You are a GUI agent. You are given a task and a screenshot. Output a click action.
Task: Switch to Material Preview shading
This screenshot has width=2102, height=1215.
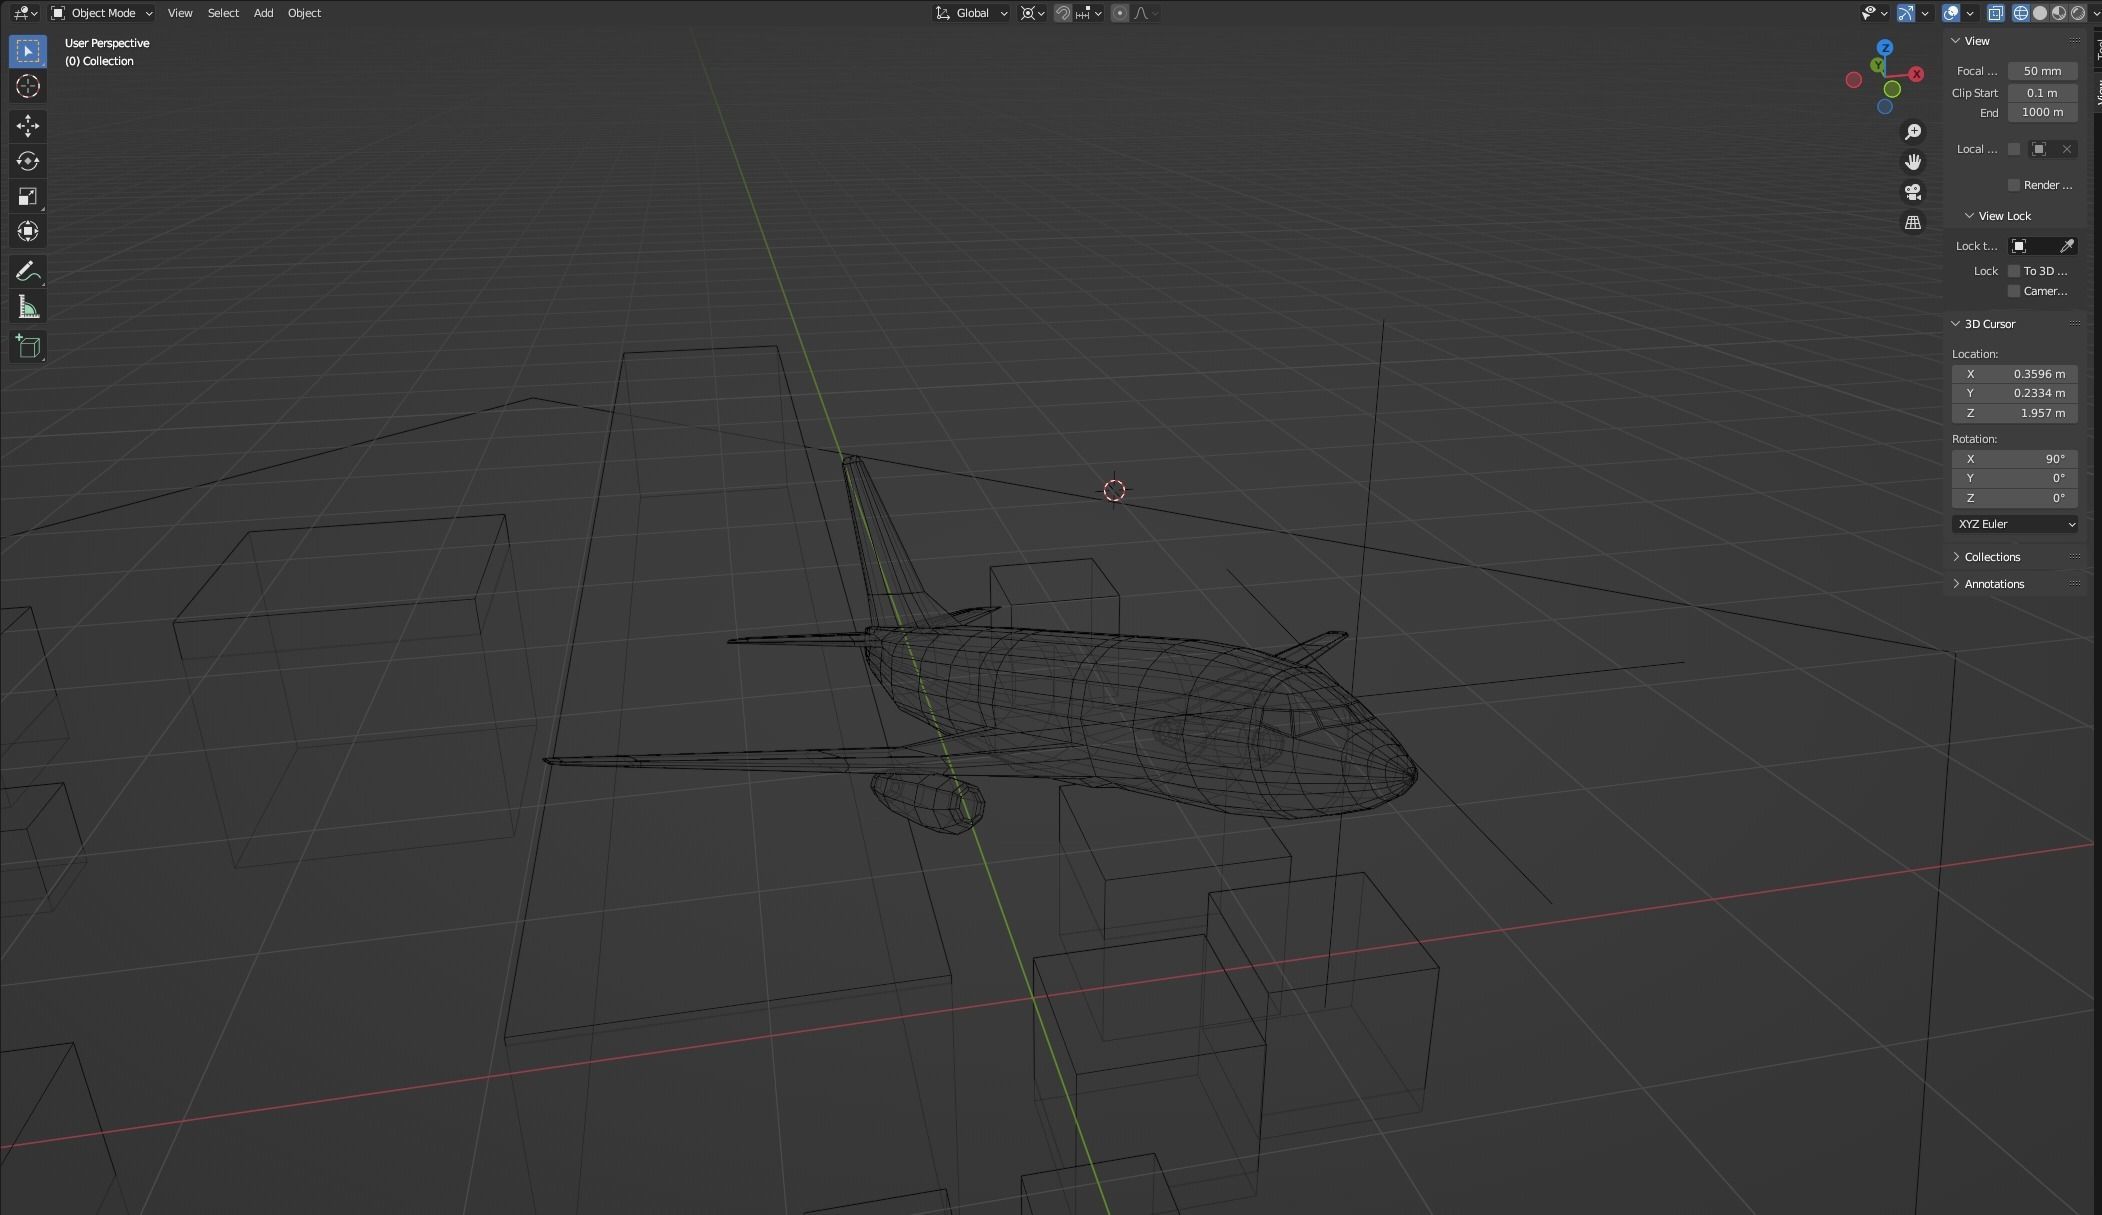click(x=2059, y=13)
